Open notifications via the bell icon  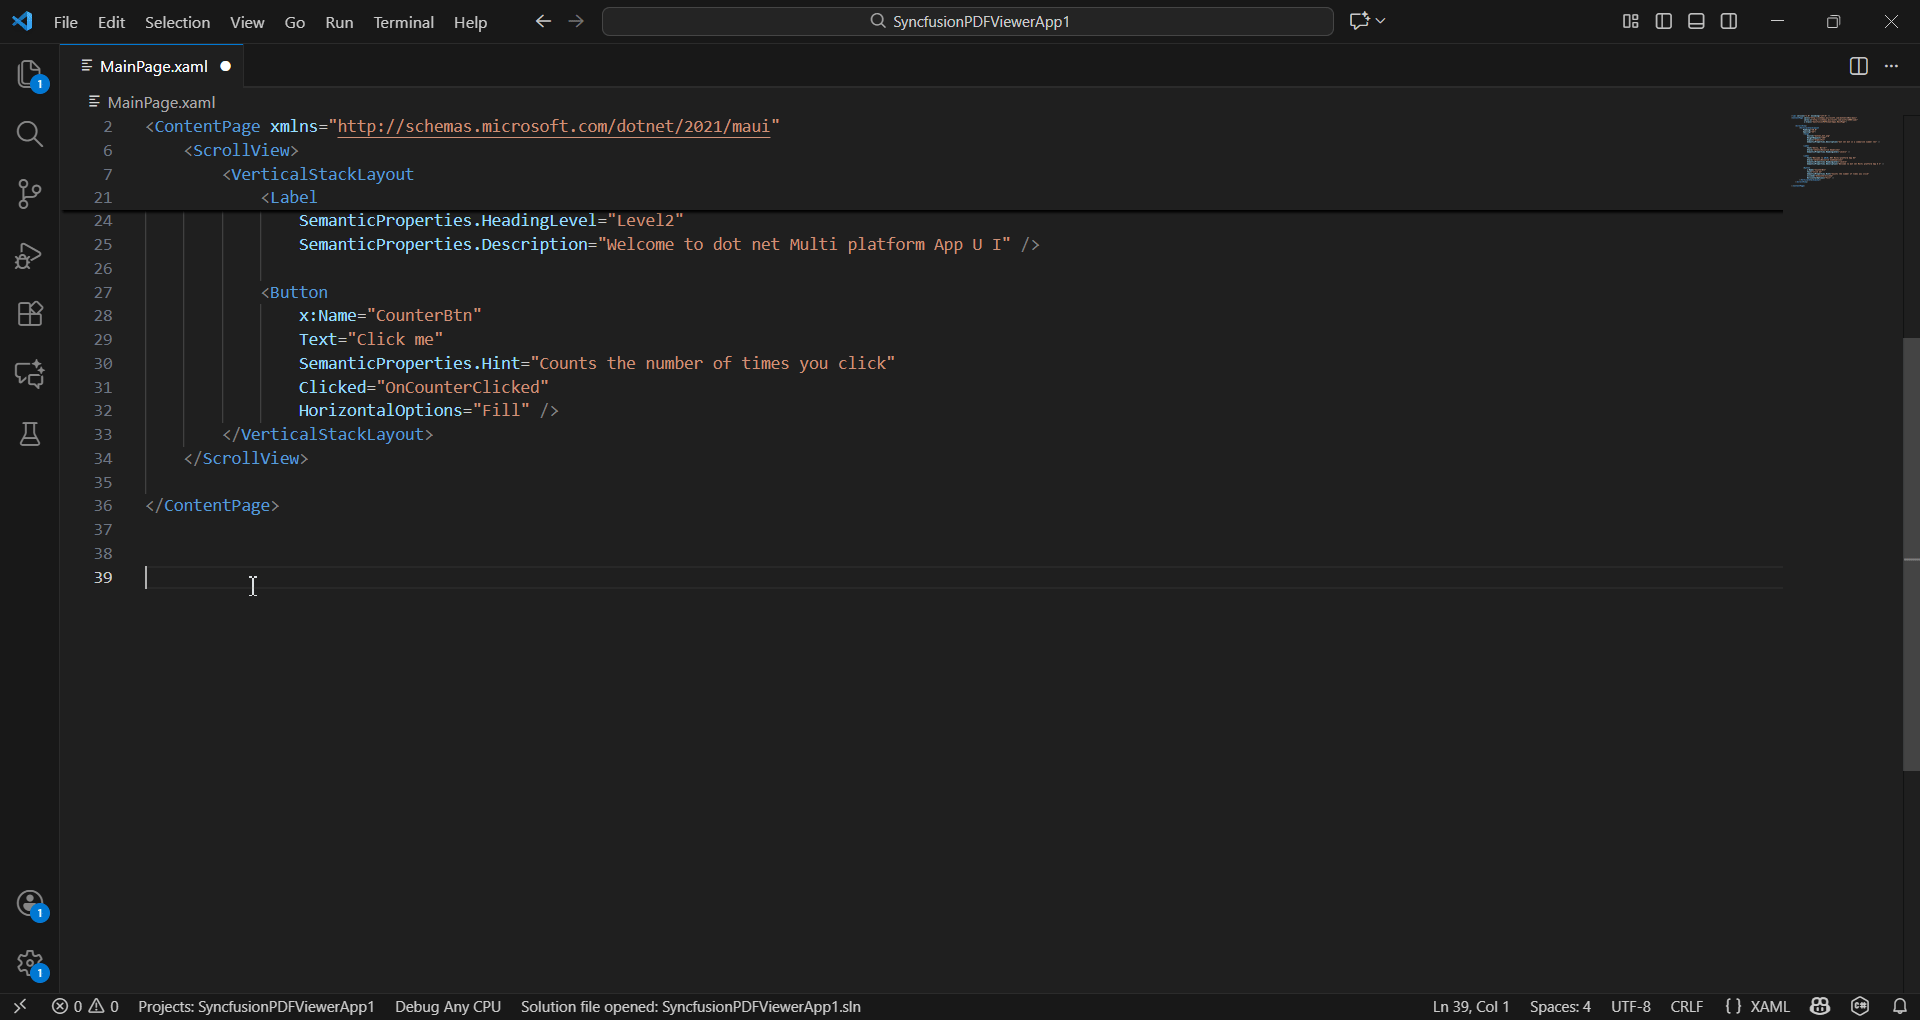(1899, 1007)
